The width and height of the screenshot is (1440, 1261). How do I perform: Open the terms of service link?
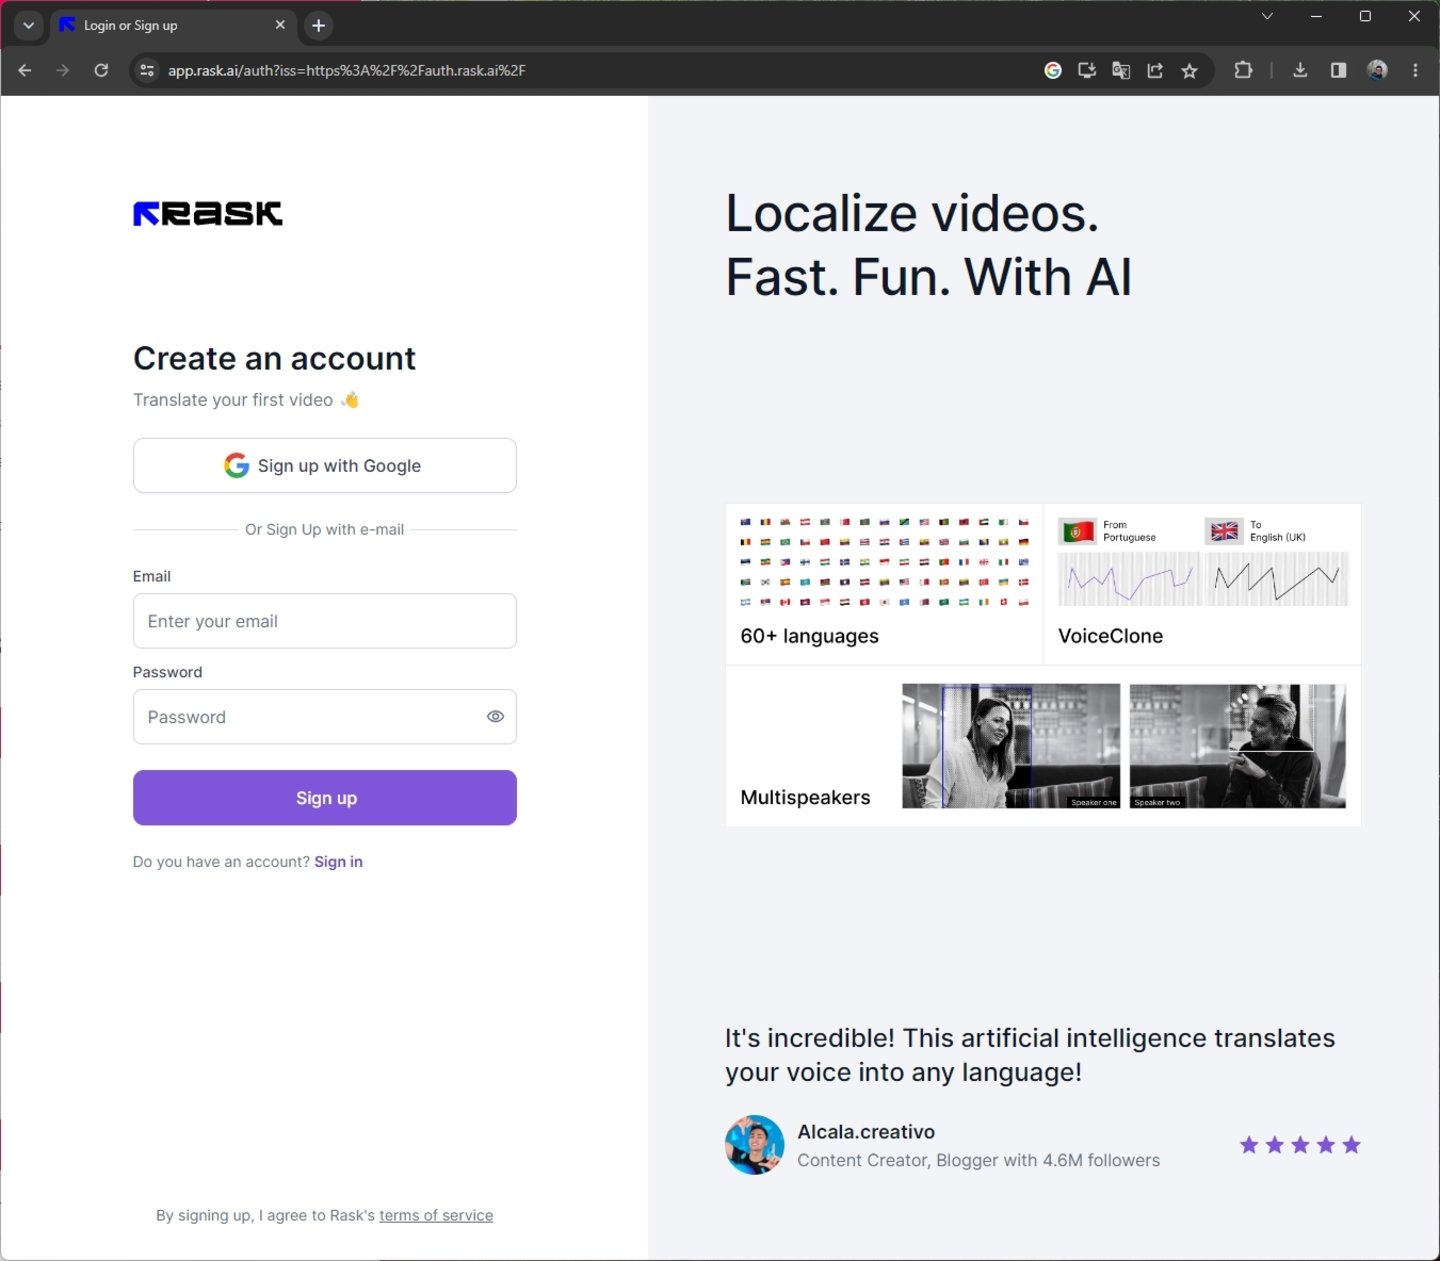[x=436, y=1216]
